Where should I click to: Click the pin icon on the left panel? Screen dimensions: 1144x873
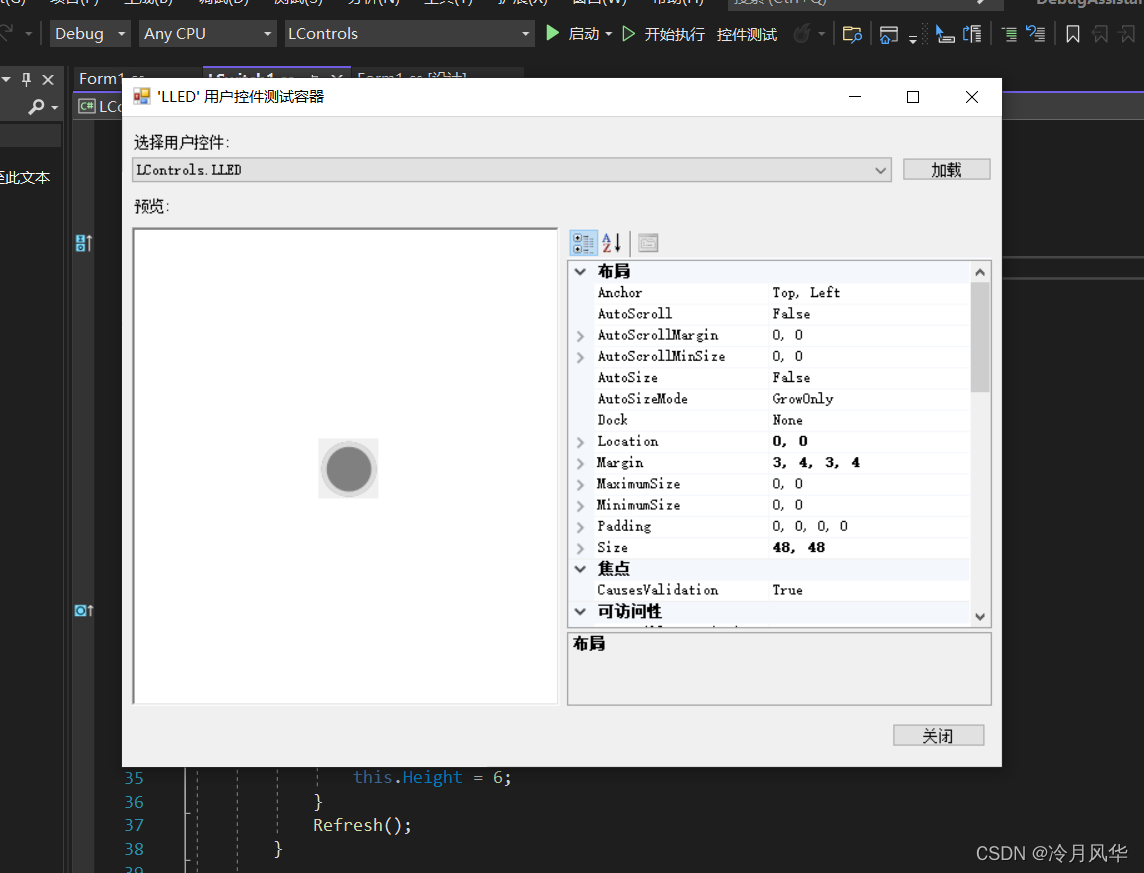coord(26,79)
